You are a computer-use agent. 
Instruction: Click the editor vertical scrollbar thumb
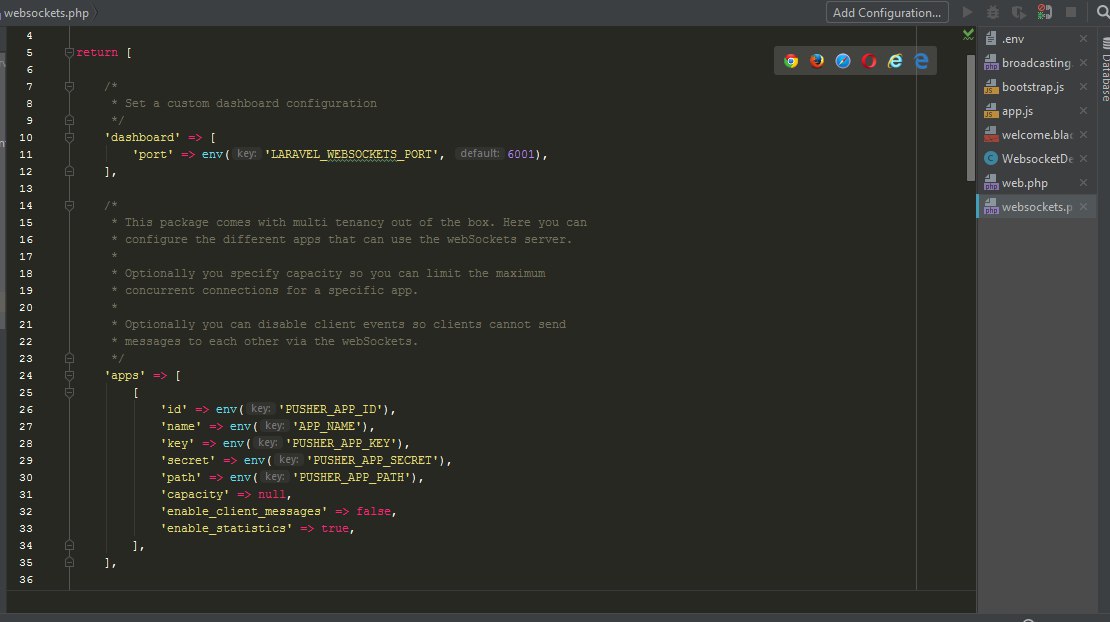click(971, 117)
